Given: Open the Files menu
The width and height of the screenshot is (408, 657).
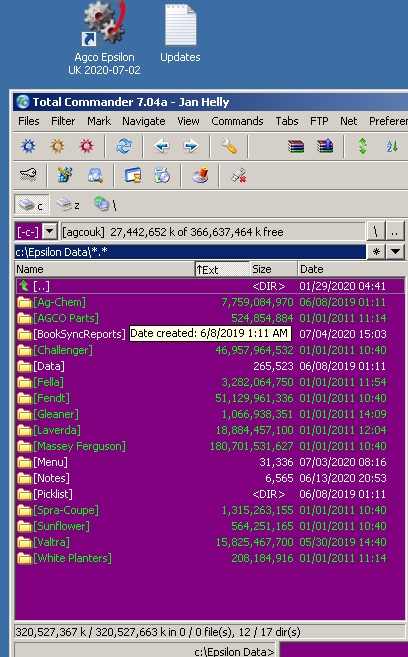Looking at the screenshot, I should tap(28, 121).
